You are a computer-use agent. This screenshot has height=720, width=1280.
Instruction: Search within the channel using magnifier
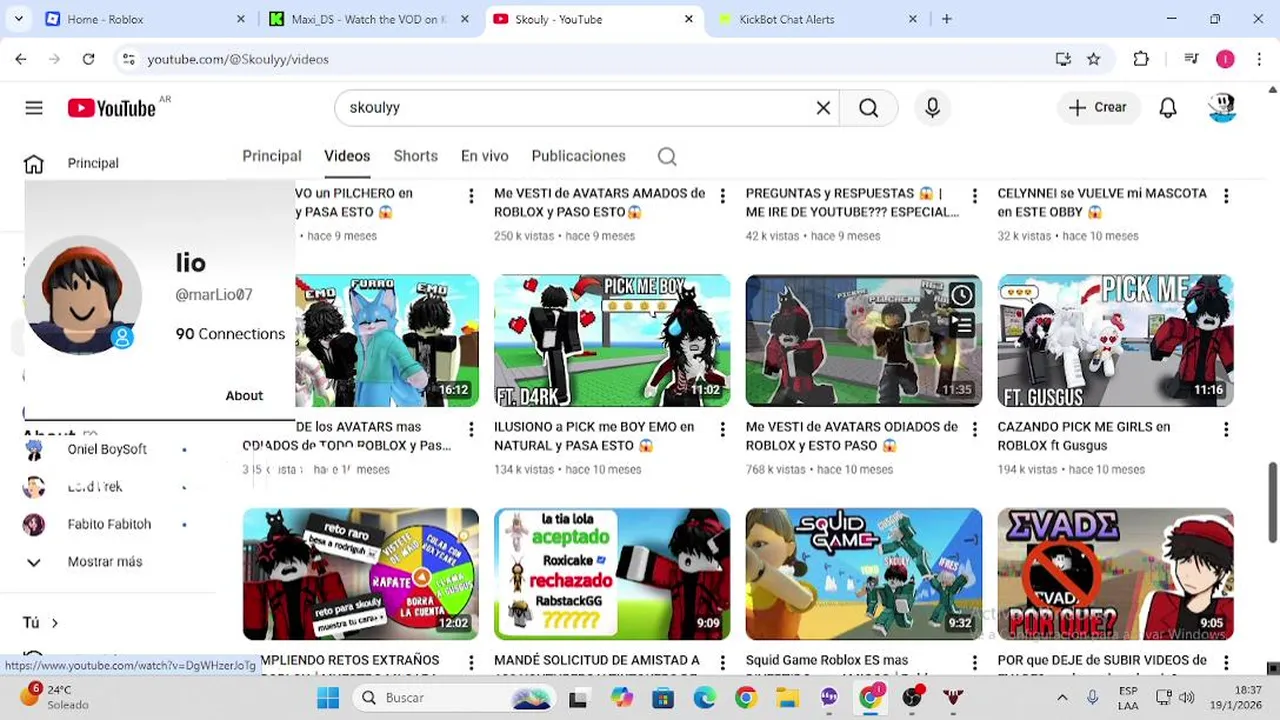point(667,156)
